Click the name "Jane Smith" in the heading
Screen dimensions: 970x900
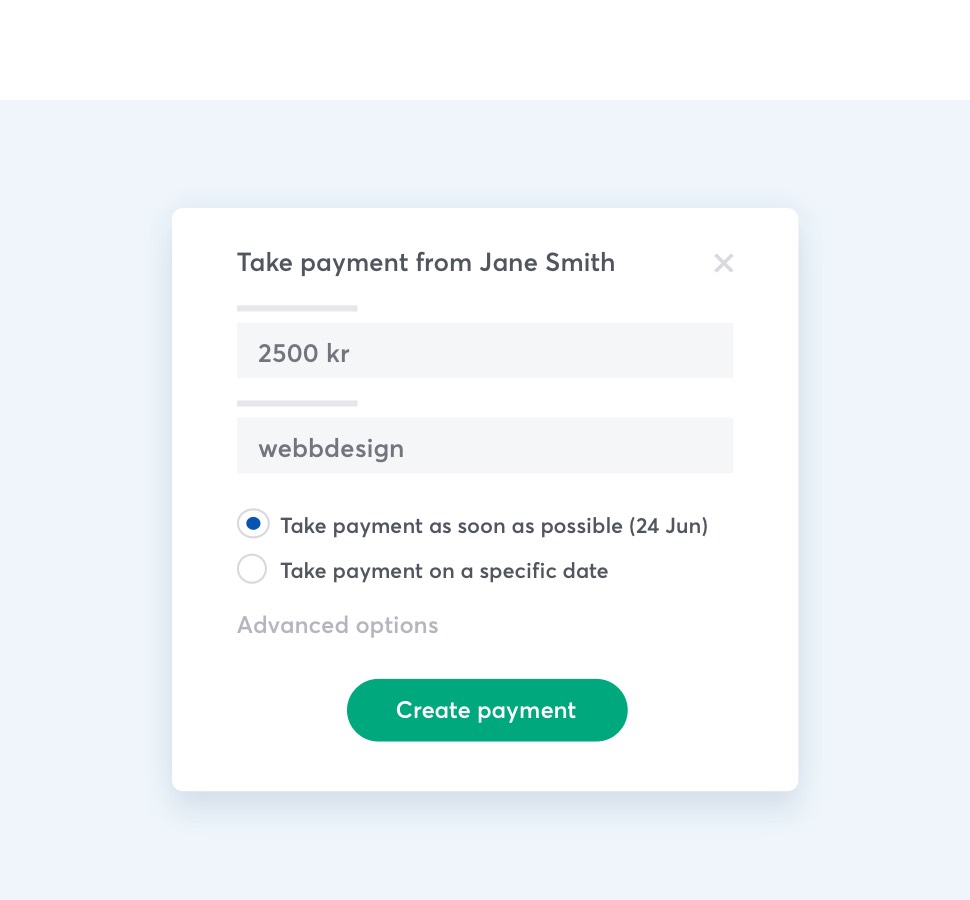click(547, 263)
